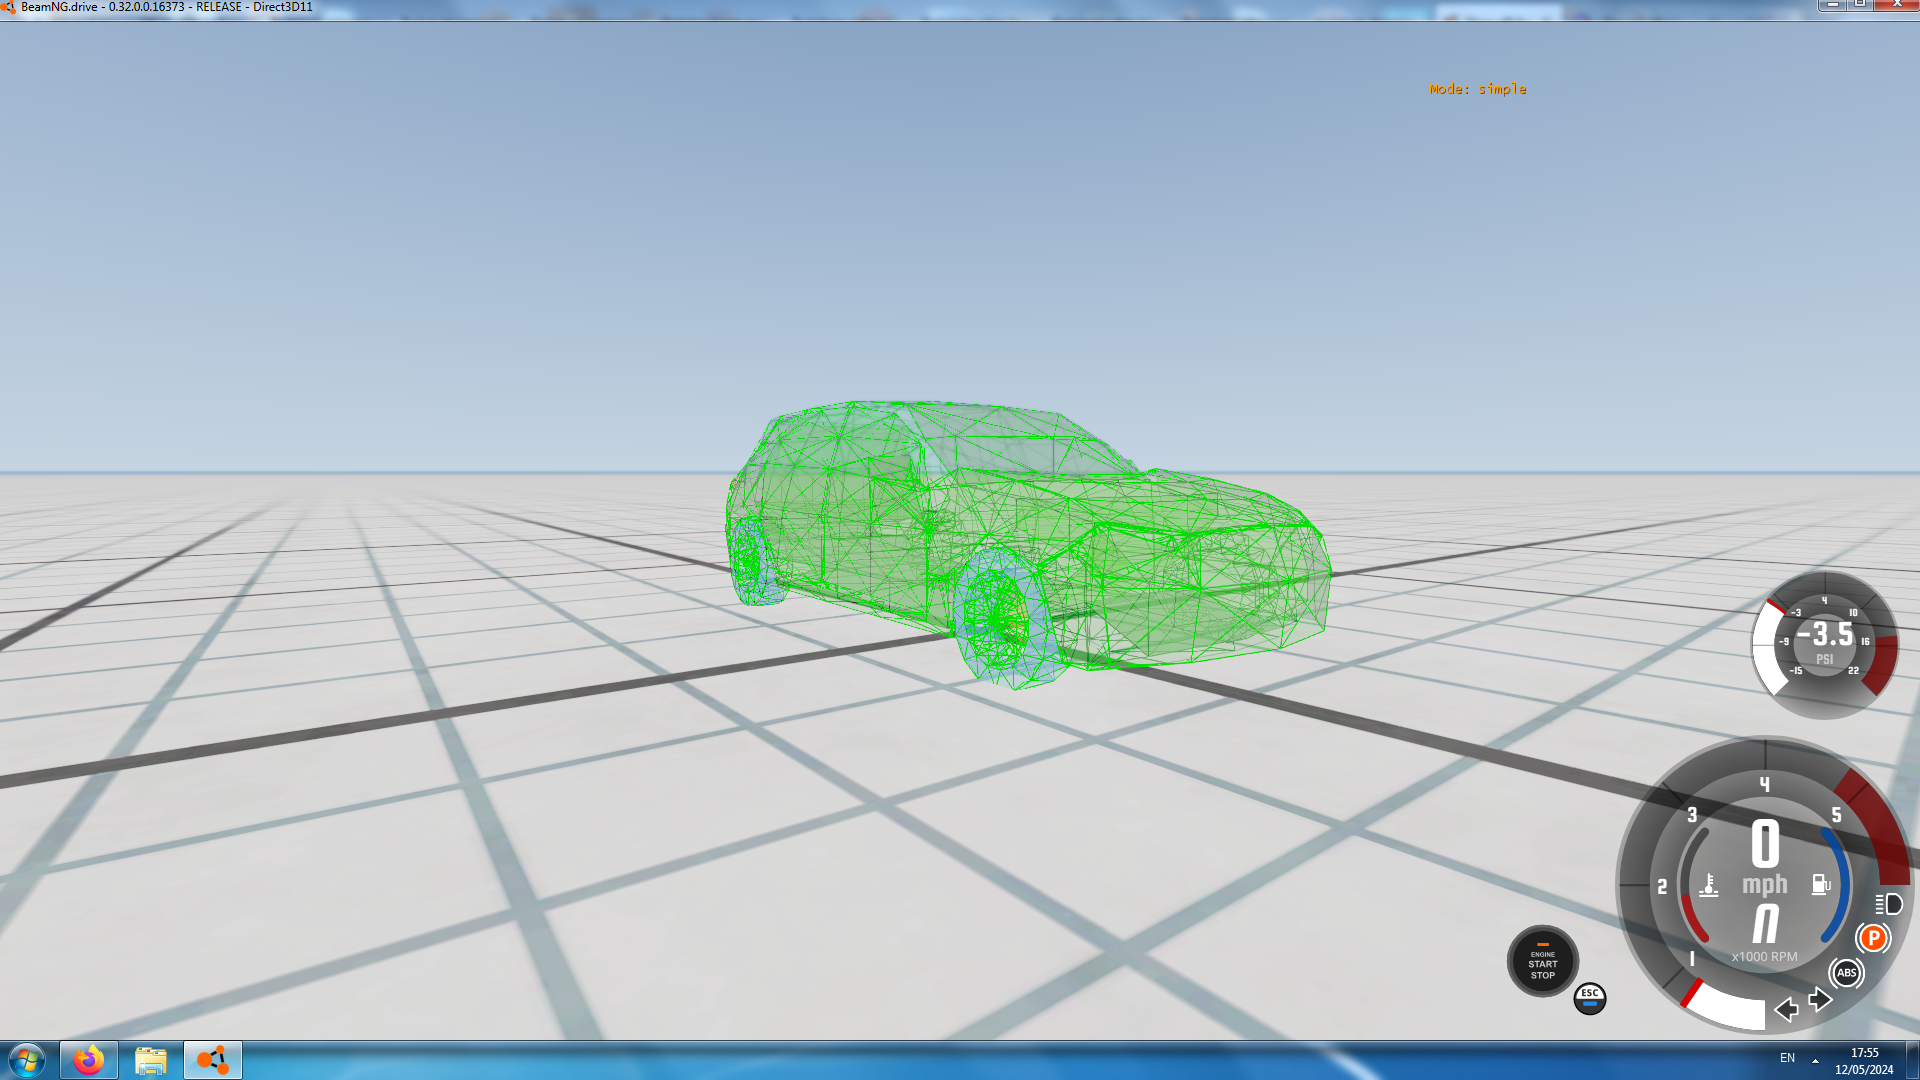The width and height of the screenshot is (1920, 1080).
Task: Open the Windows Start menu
Action: (27, 1060)
